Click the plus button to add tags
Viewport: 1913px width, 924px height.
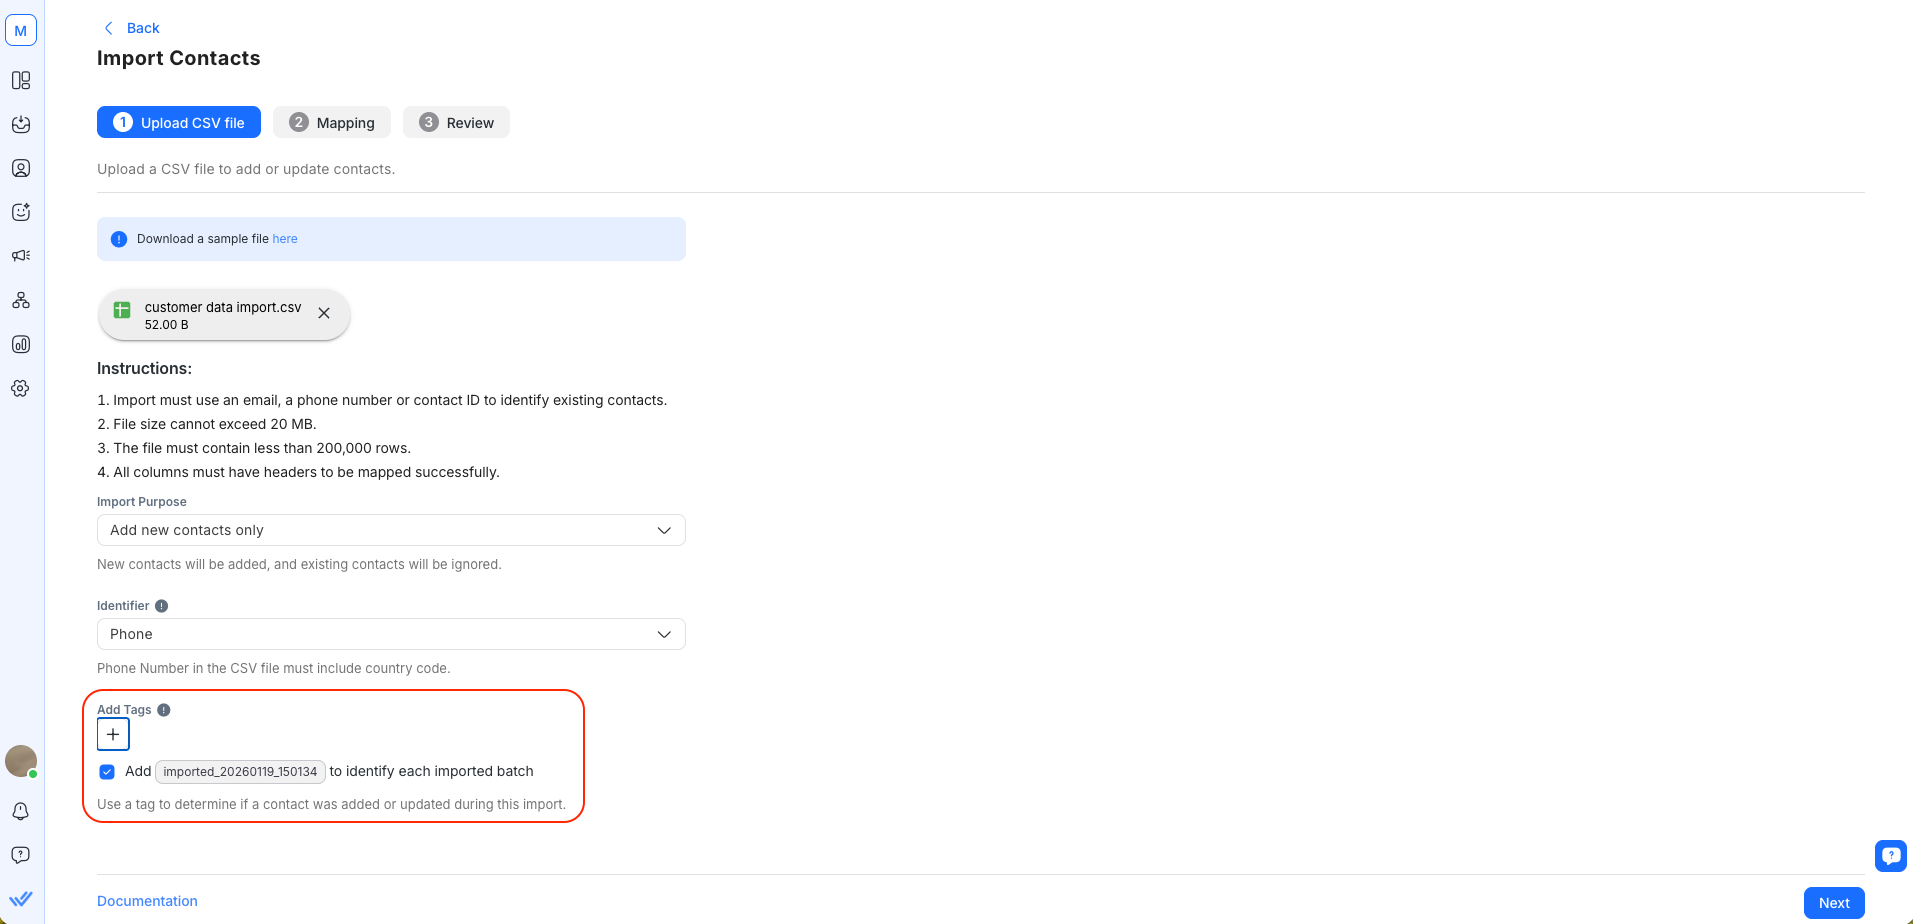click(113, 734)
